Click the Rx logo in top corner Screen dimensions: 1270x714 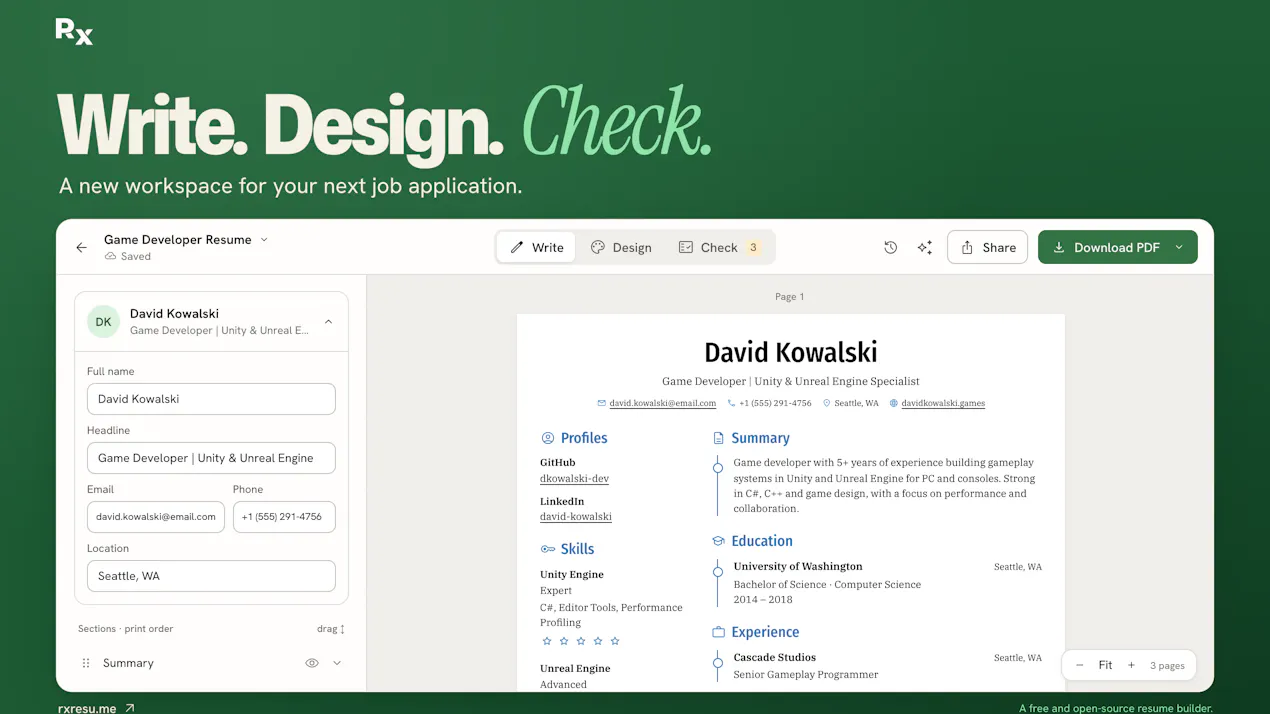pos(74,32)
